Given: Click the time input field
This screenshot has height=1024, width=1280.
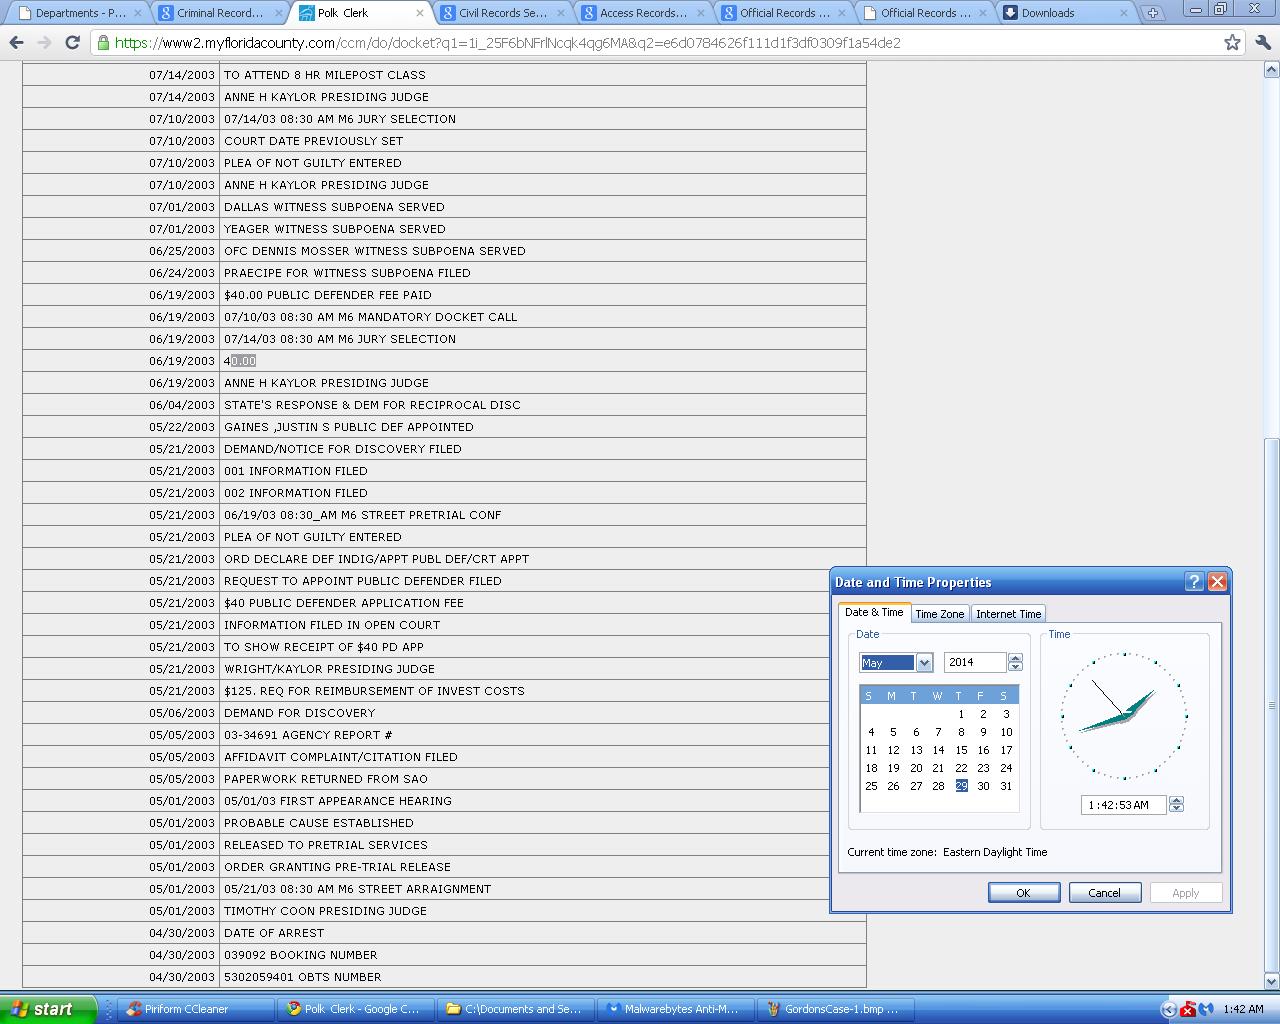Looking at the screenshot, I should [x=1122, y=805].
